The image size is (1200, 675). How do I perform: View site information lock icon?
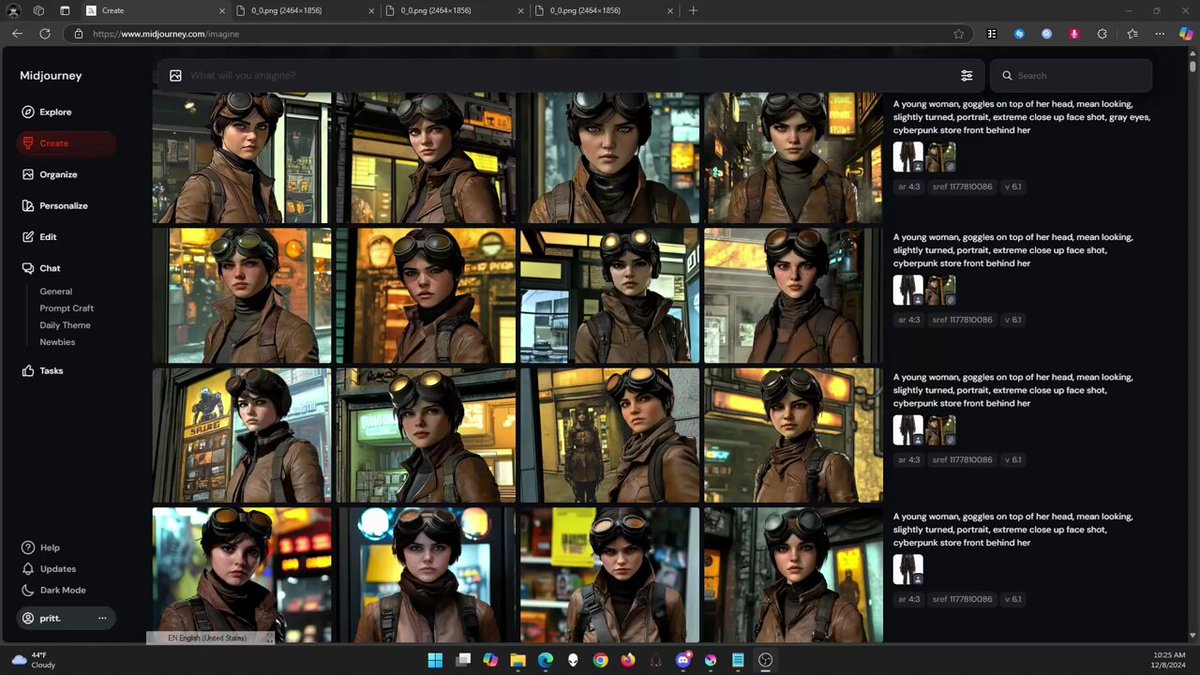(x=79, y=33)
